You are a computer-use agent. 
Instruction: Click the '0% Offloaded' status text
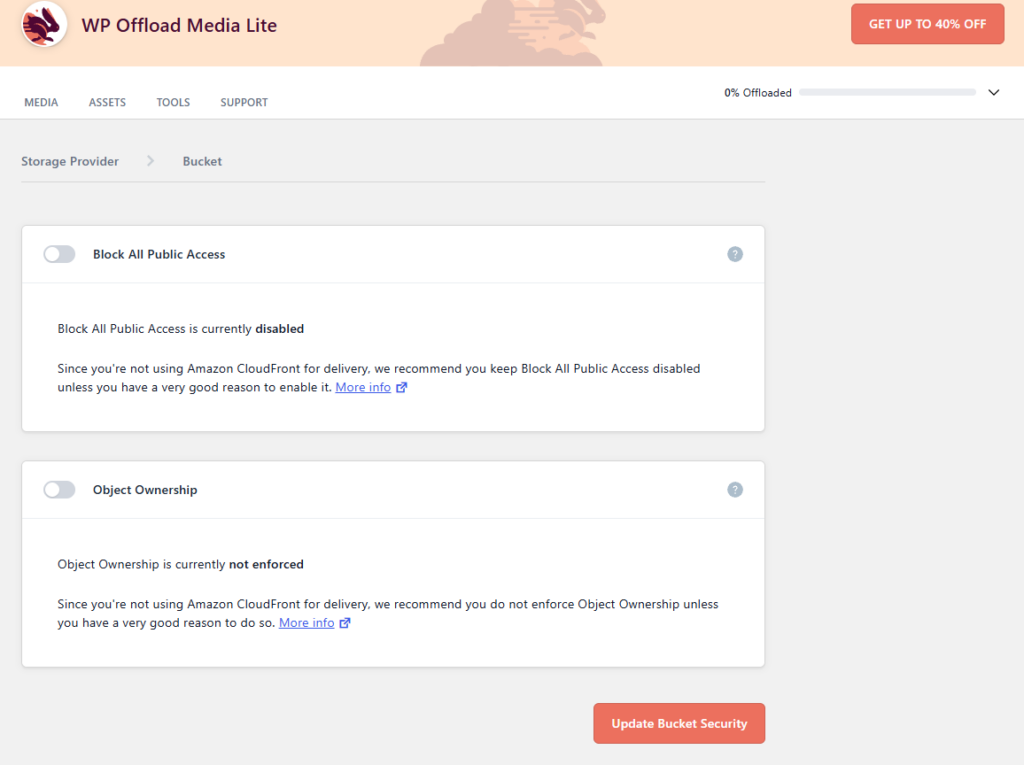[758, 93]
